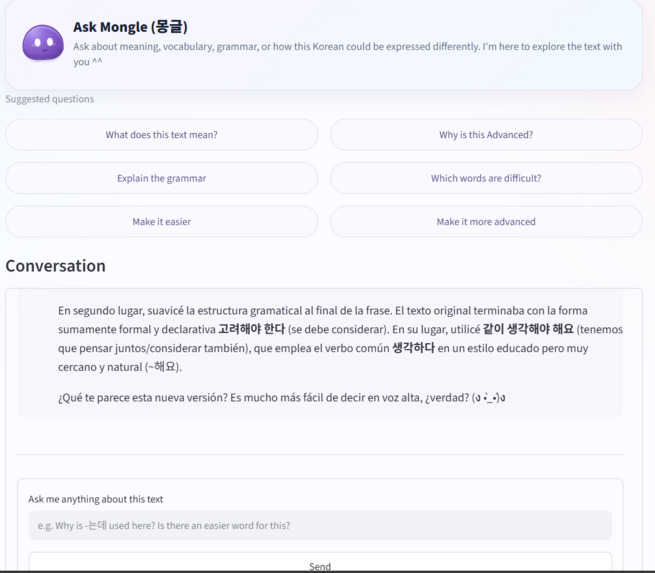Click the bold Korean phrase '같이 생각해야 해요'

528,329
